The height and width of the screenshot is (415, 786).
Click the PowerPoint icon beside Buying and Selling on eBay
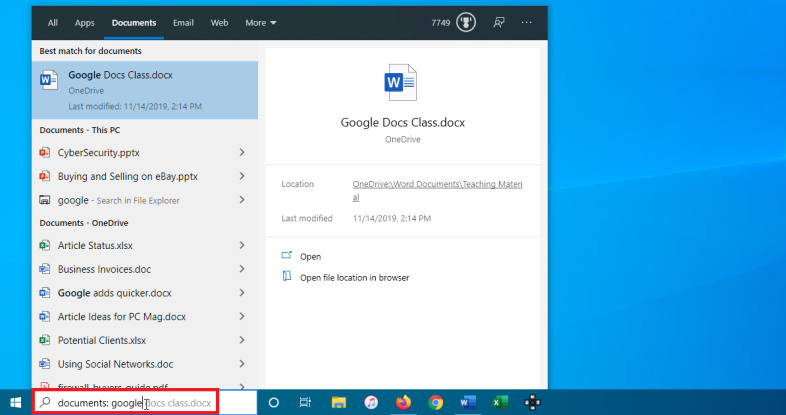tap(45, 176)
